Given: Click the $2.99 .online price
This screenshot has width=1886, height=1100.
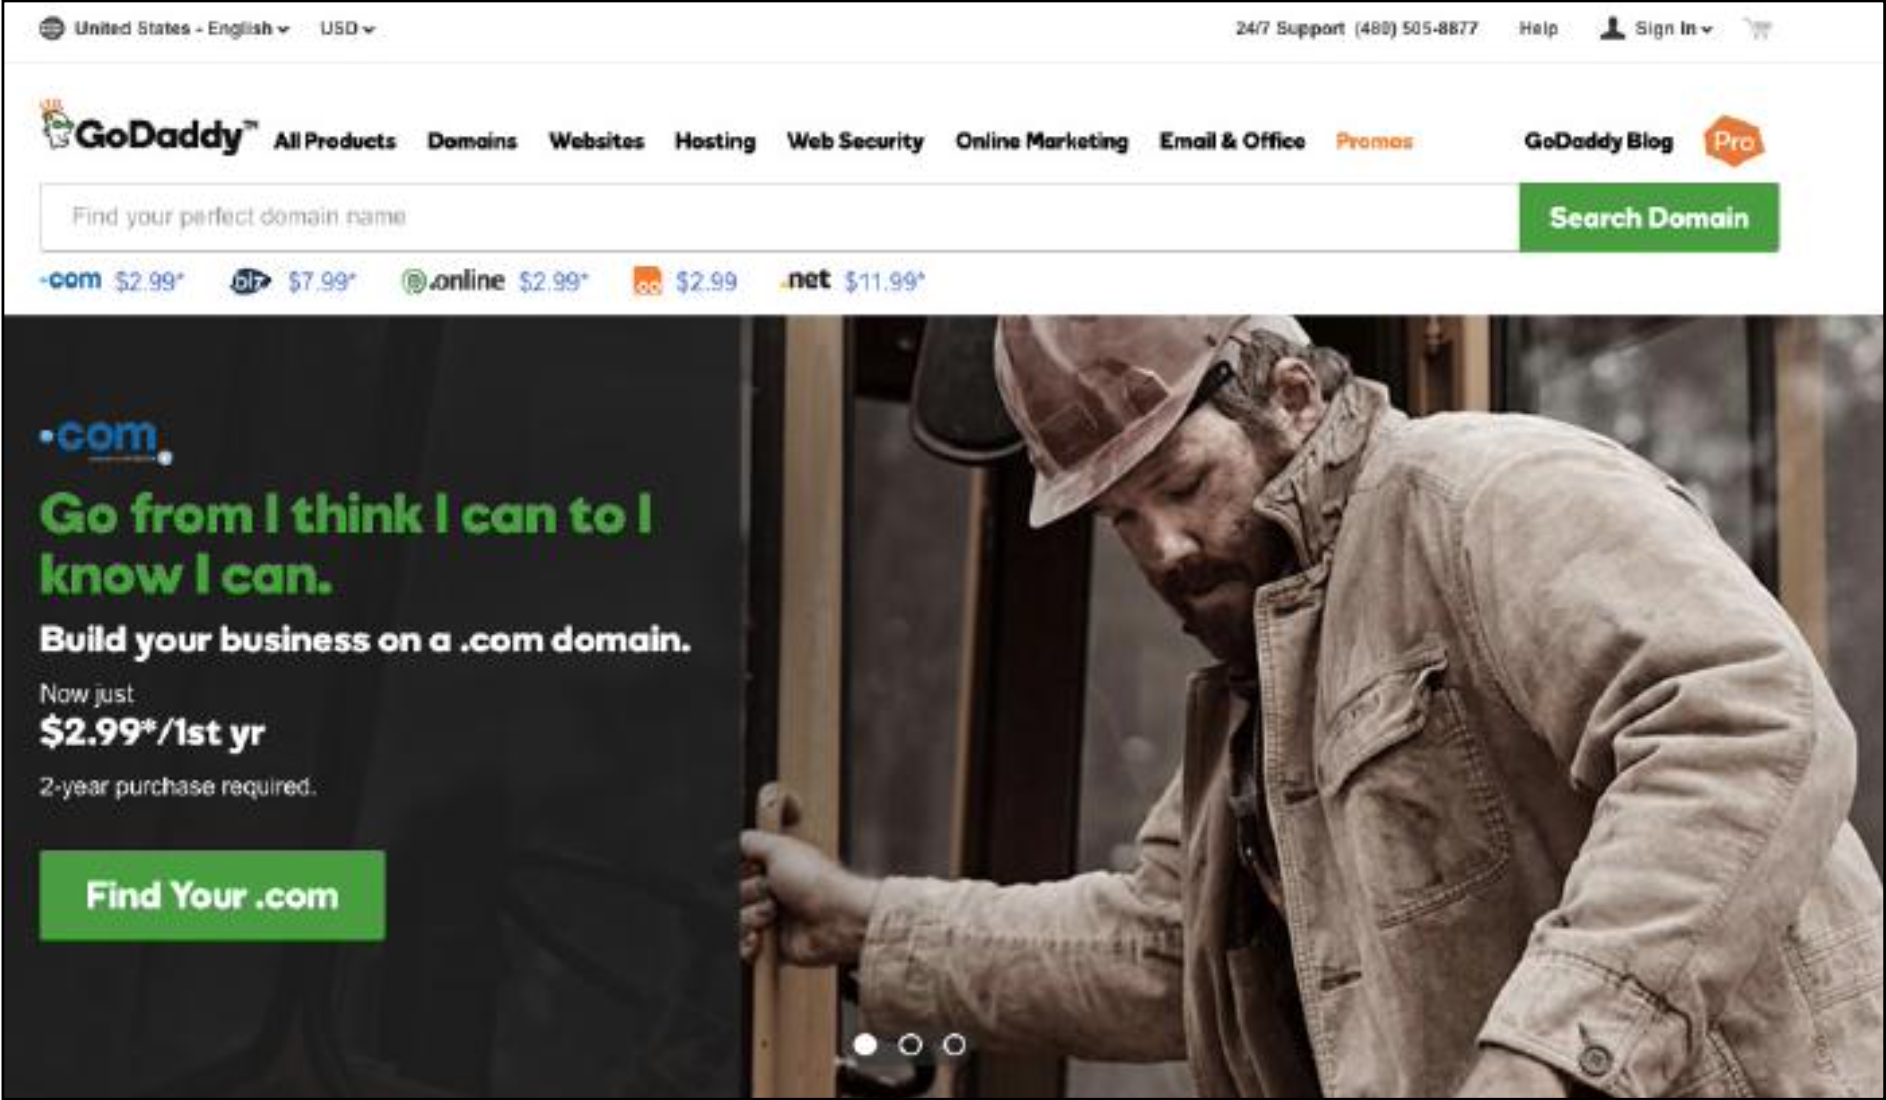Looking at the screenshot, I should coord(553,282).
